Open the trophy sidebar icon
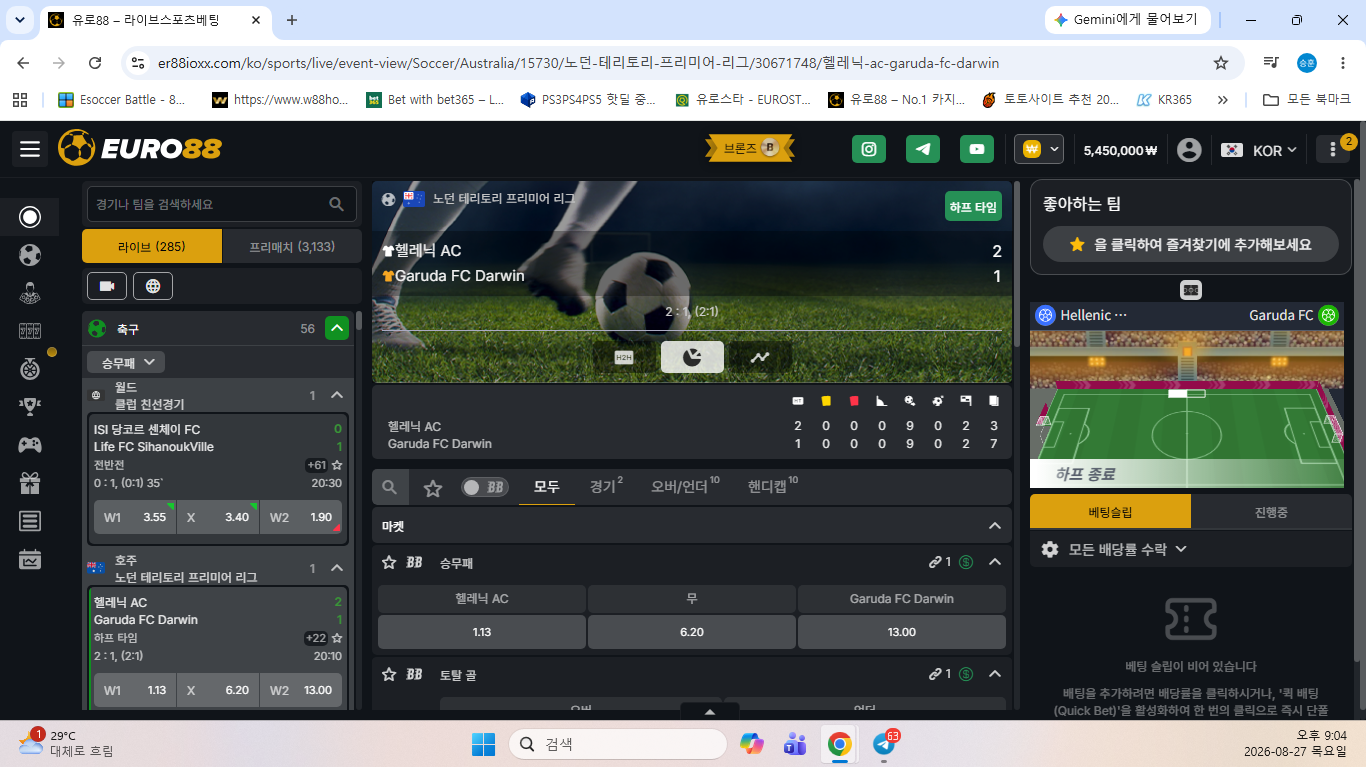Image resolution: width=1366 pixels, height=767 pixels. [x=30, y=407]
